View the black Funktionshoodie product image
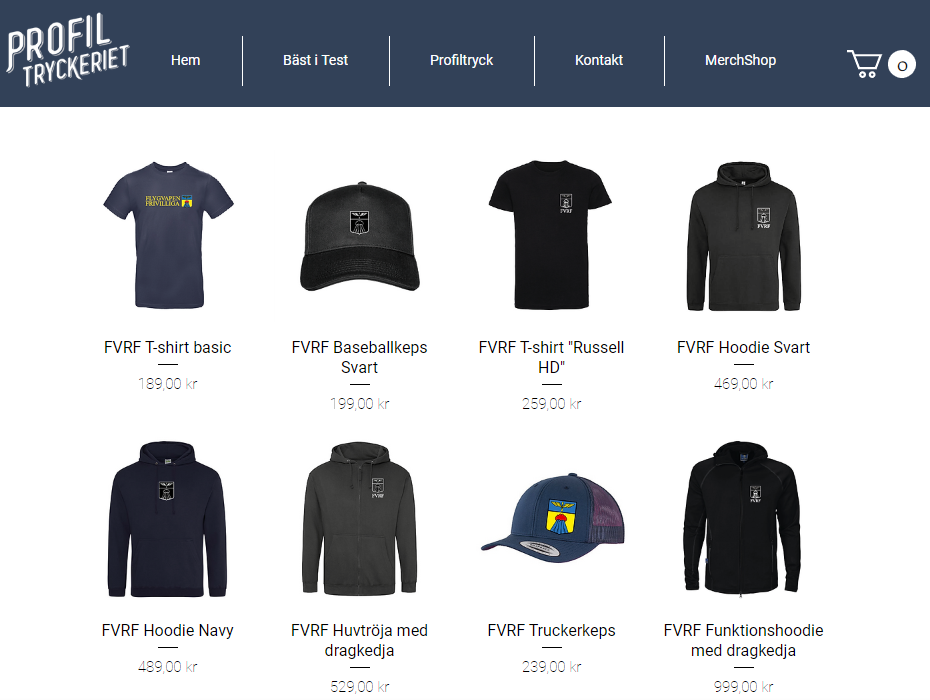Viewport: 930px width, 700px height. (743, 517)
